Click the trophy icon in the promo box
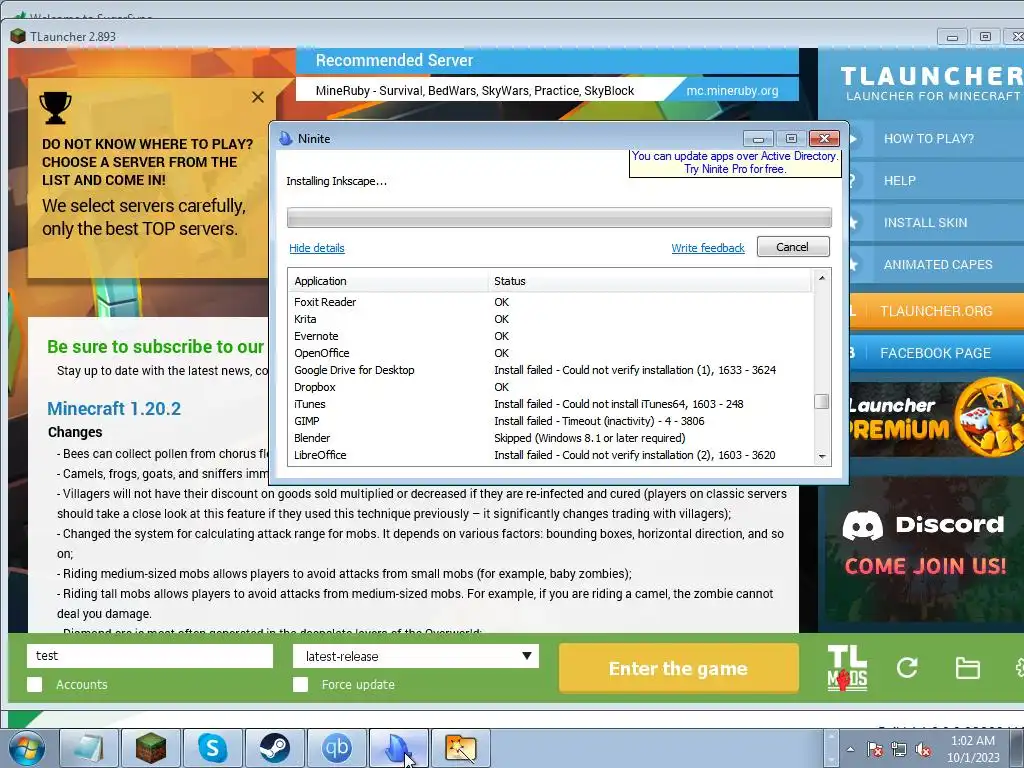 (56, 108)
